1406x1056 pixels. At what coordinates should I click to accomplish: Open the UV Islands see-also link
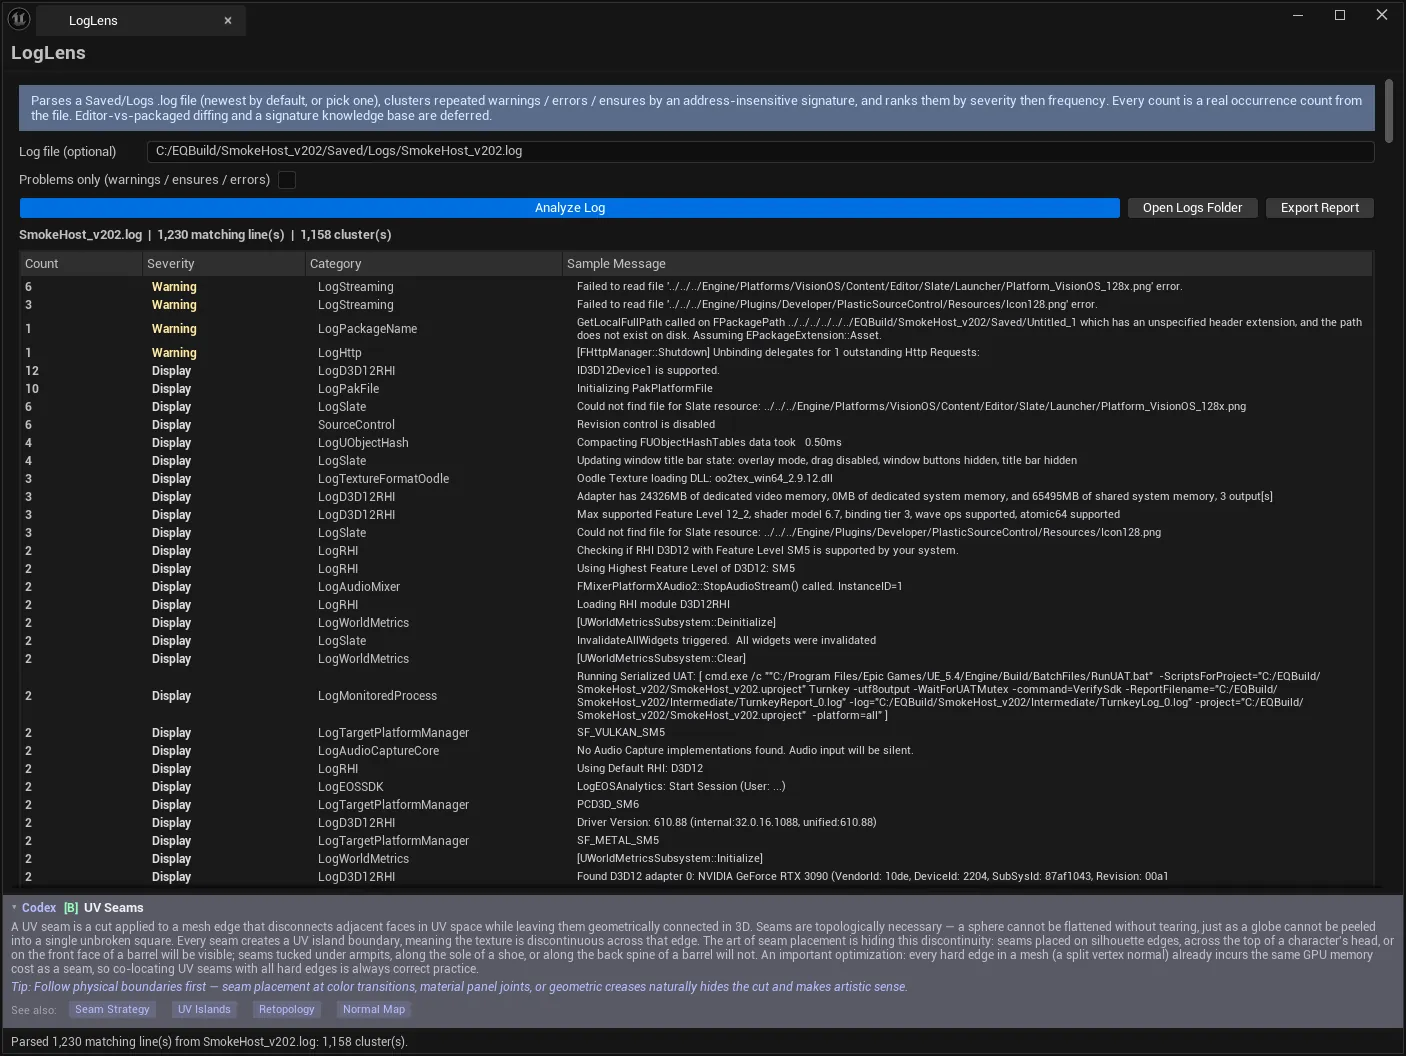click(x=204, y=1010)
